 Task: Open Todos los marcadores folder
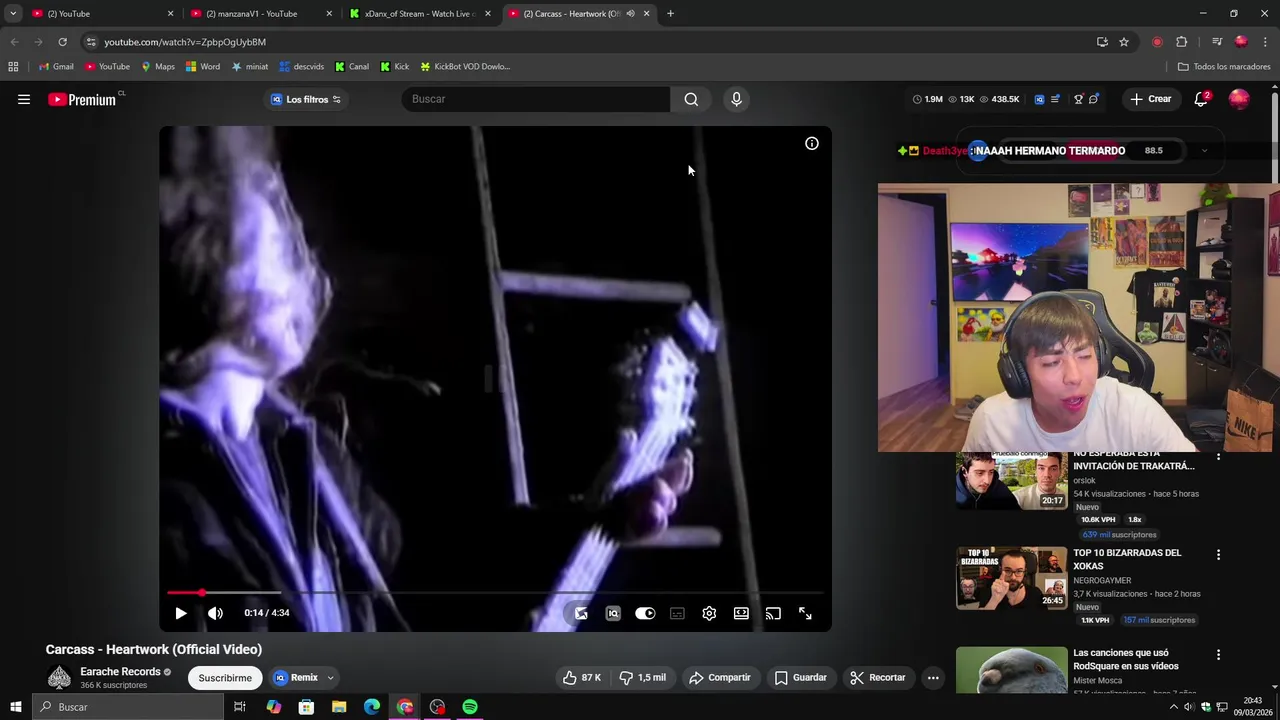coord(1224,67)
